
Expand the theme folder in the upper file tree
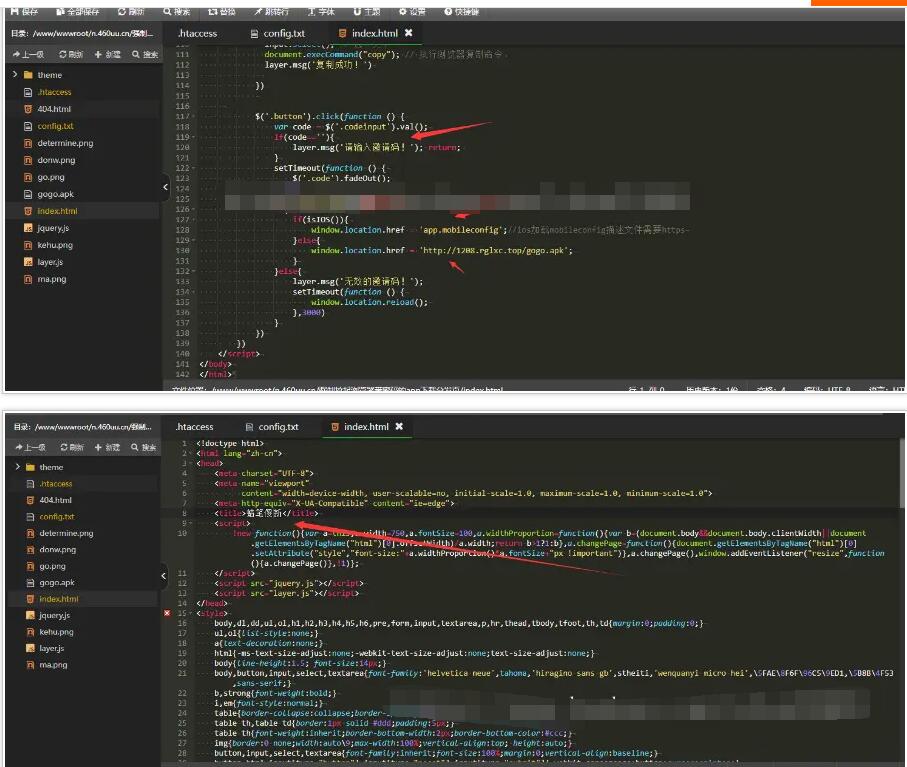pyautogui.click(x=15, y=75)
